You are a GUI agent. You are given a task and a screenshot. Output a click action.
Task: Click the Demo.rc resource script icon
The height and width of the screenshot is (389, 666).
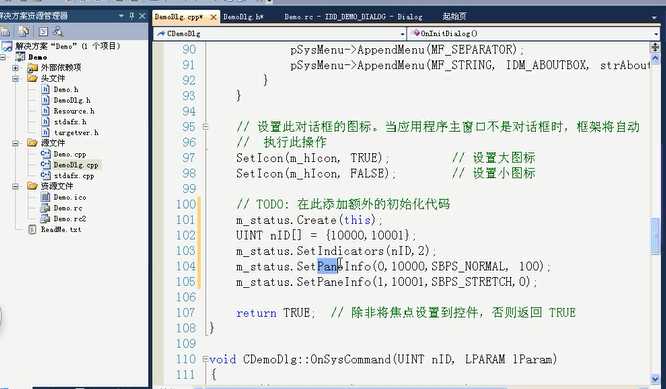tap(45, 208)
